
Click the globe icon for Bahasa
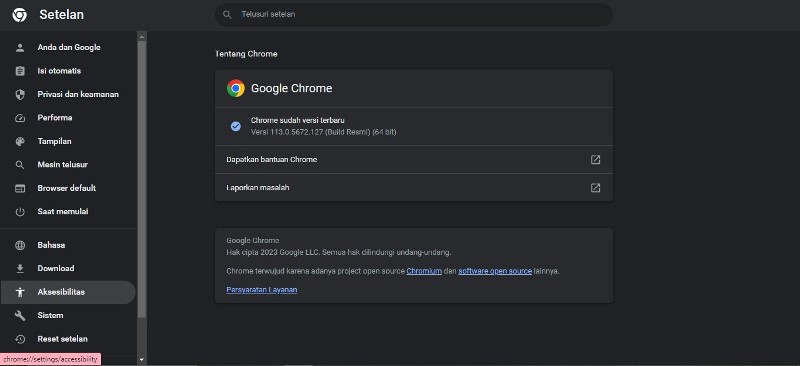click(x=20, y=245)
